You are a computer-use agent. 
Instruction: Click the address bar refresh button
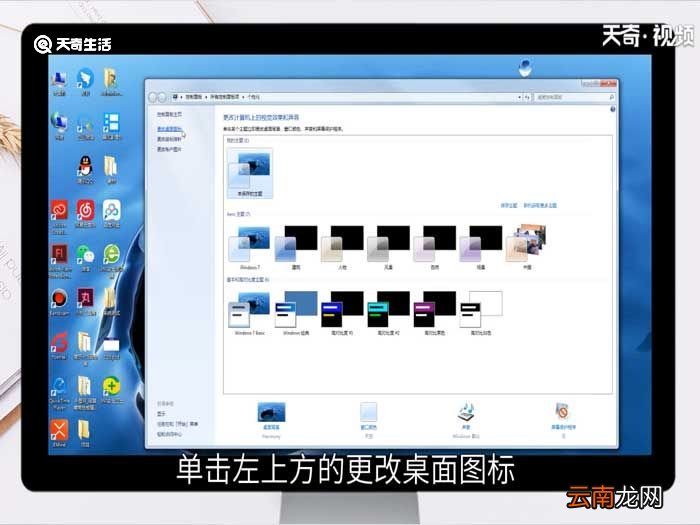[x=527, y=97]
